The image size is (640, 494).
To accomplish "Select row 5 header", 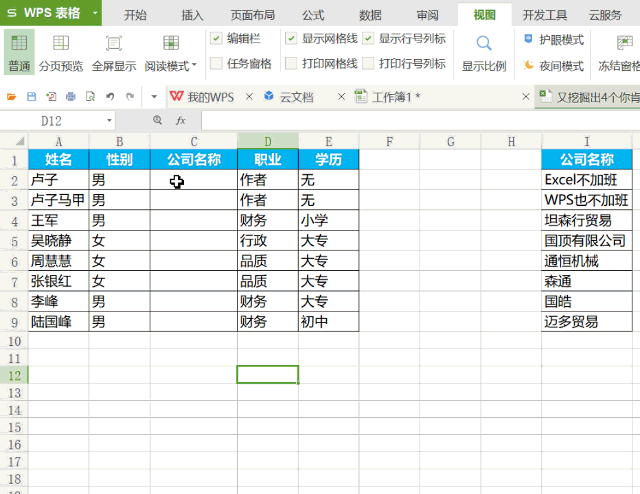I will click(x=14, y=241).
